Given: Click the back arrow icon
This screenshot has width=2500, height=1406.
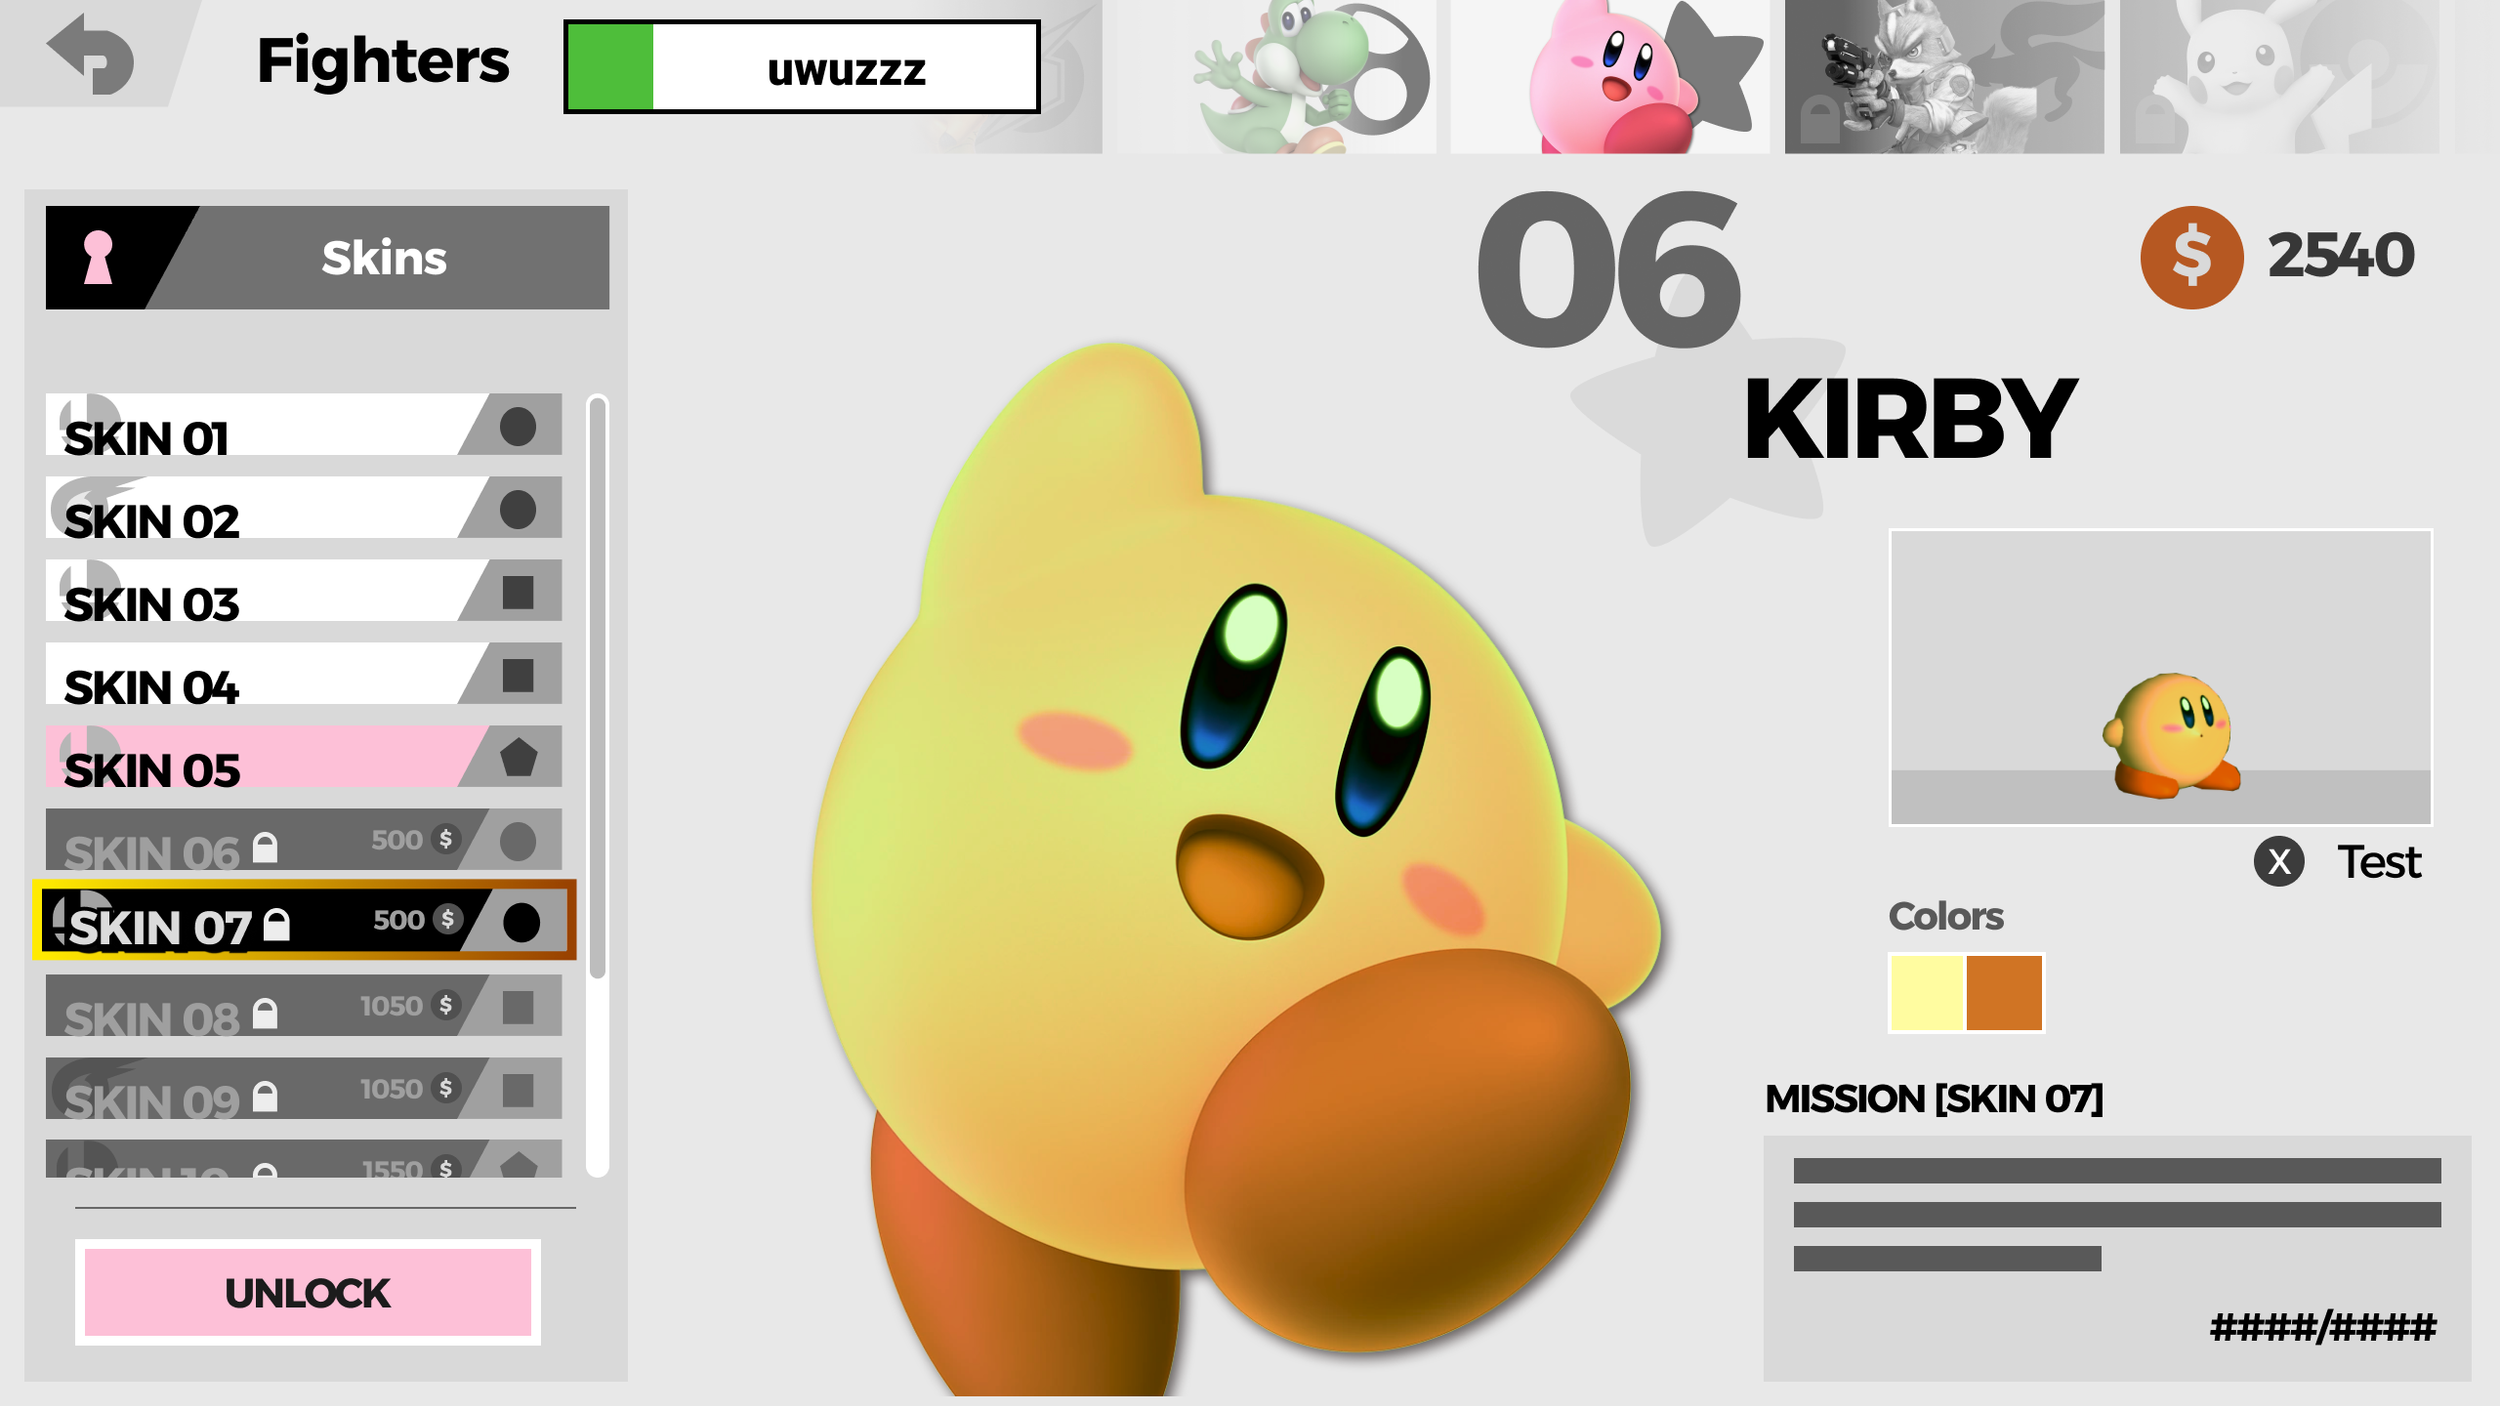Looking at the screenshot, I should (x=90, y=54).
